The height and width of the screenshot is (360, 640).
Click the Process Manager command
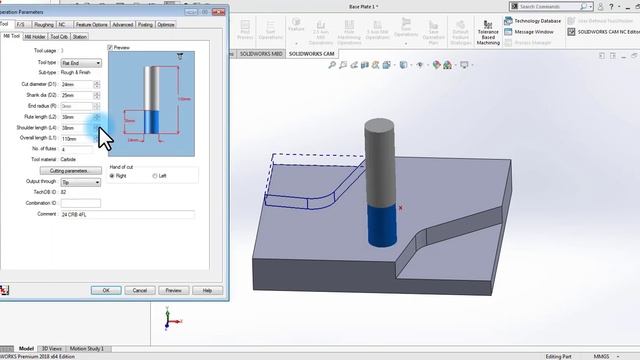coord(528,42)
